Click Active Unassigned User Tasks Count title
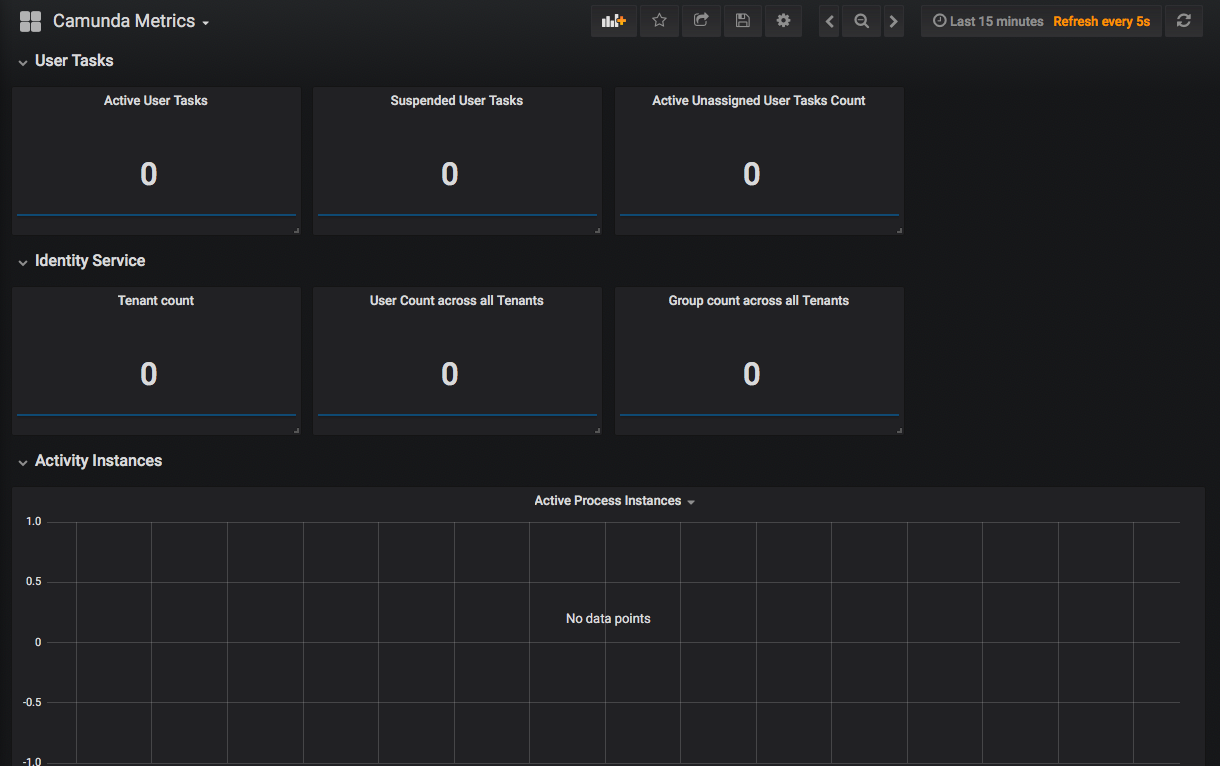Screen dimensions: 1220x766 coord(759,100)
